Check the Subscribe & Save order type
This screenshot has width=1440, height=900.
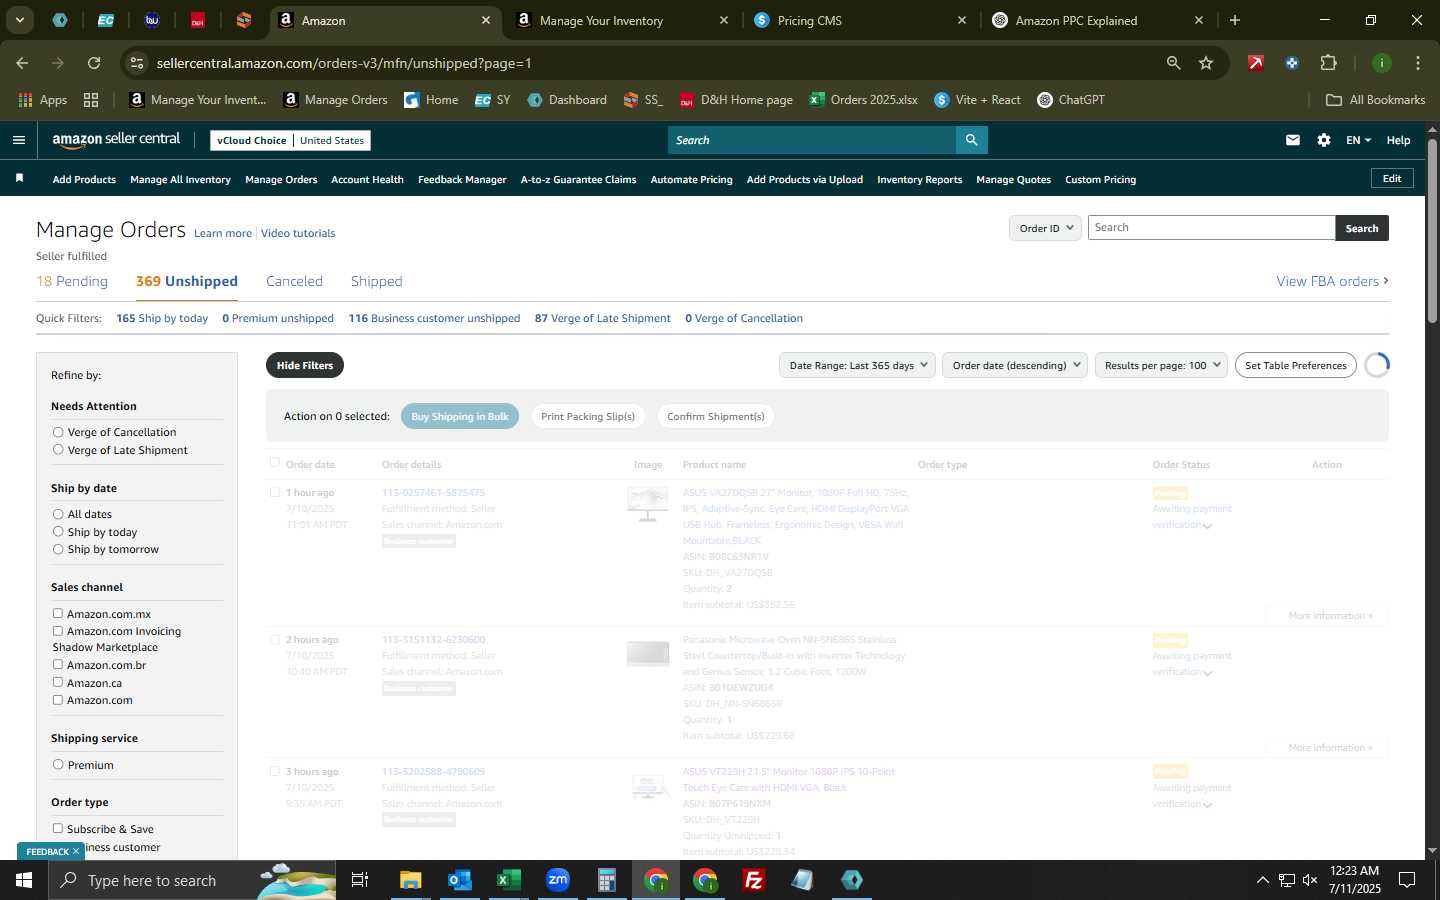(58, 828)
